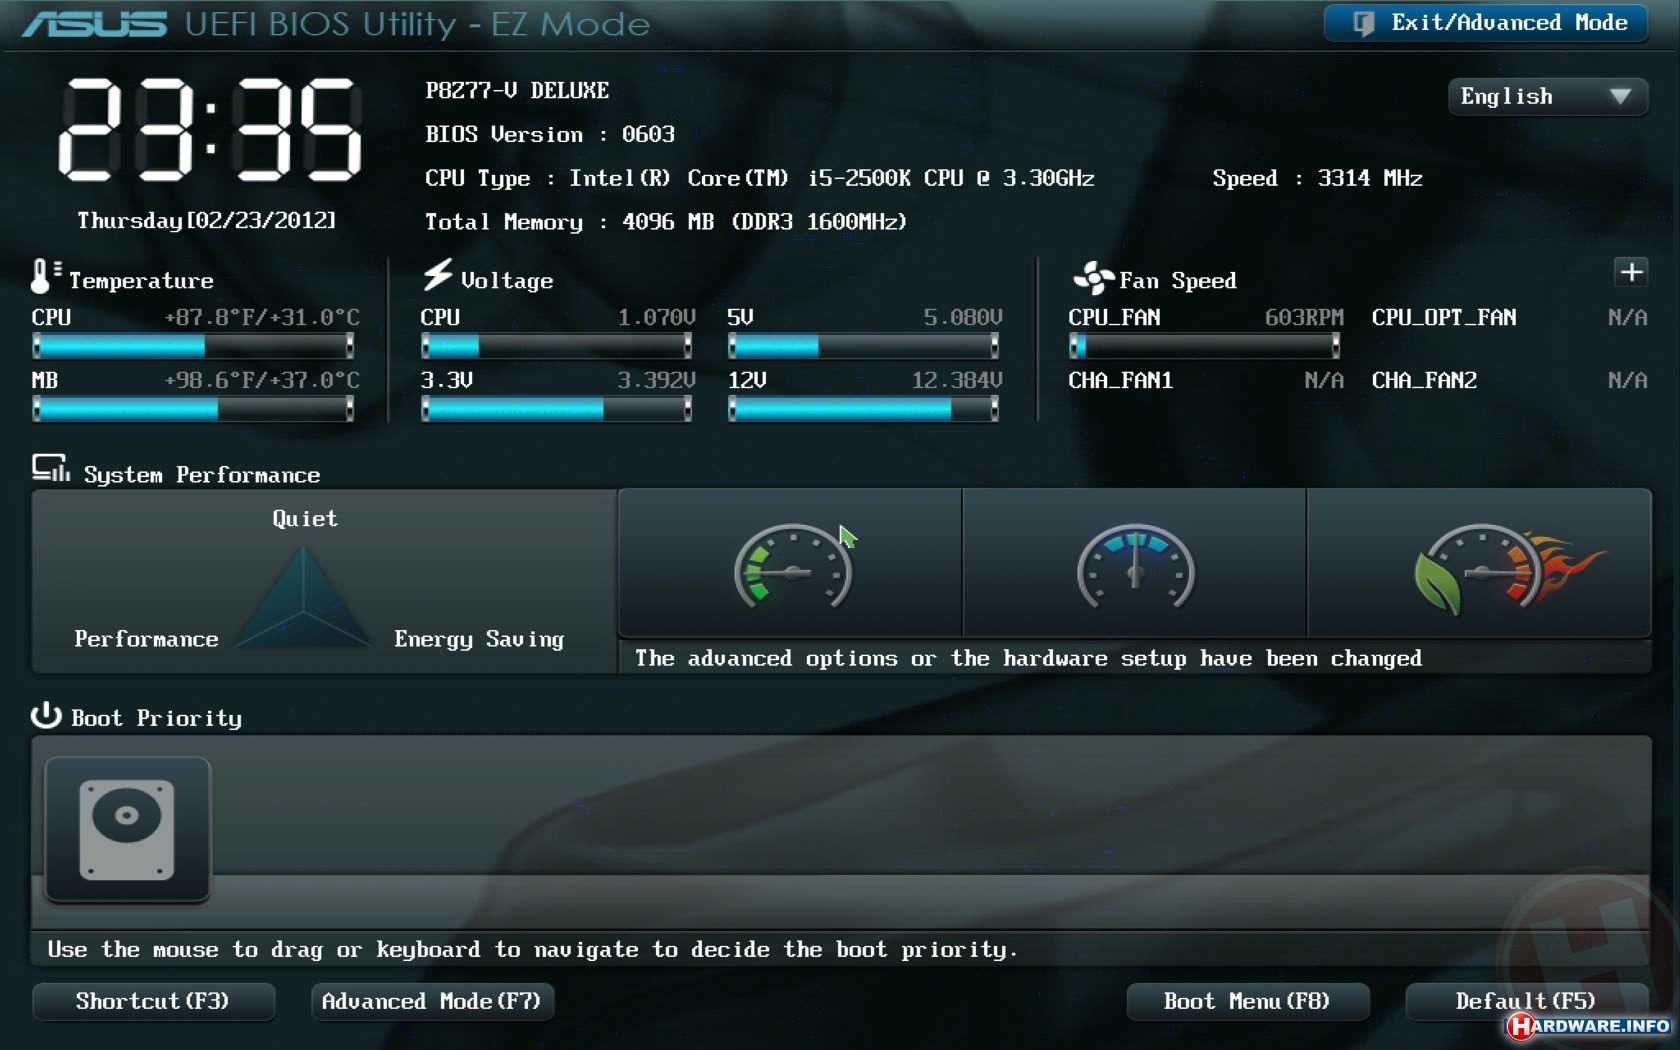Click the MB temperature bar

click(193, 409)
